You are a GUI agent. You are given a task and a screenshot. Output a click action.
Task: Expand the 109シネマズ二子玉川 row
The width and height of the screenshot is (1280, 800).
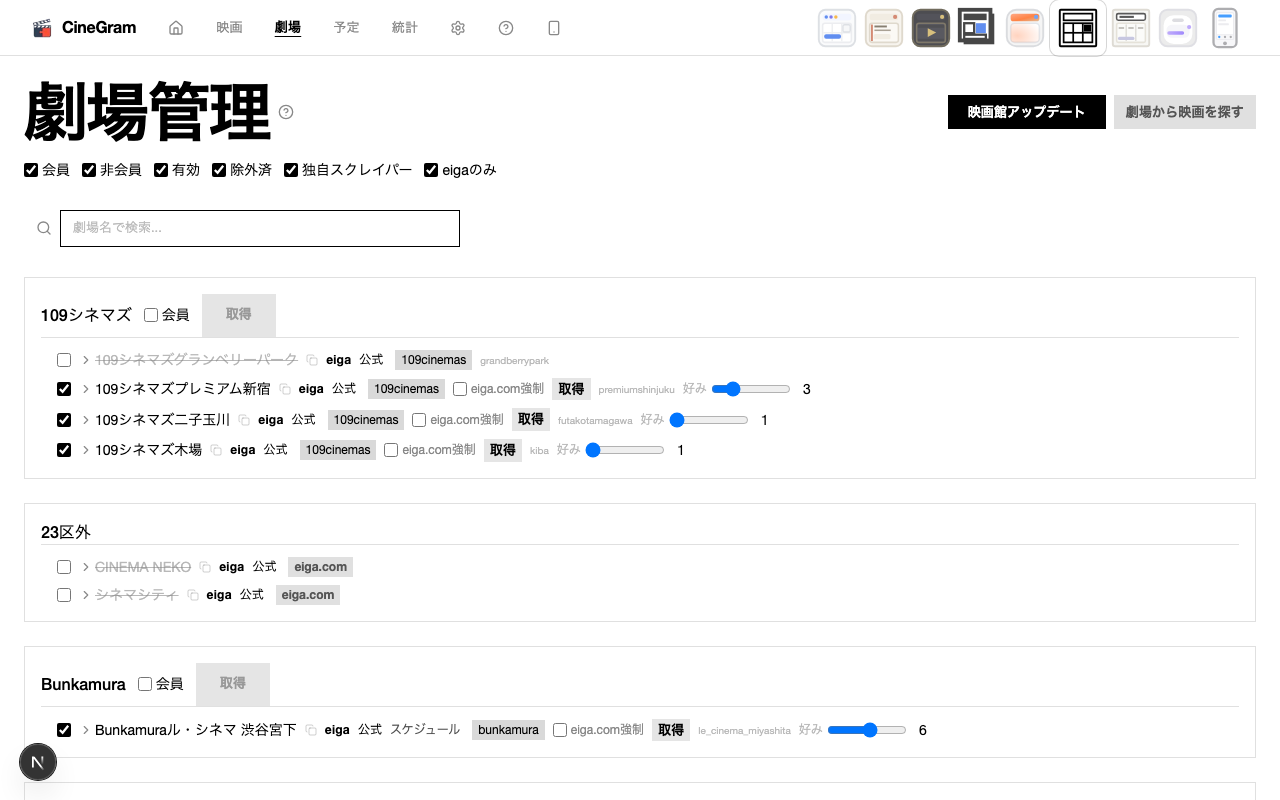86,420
